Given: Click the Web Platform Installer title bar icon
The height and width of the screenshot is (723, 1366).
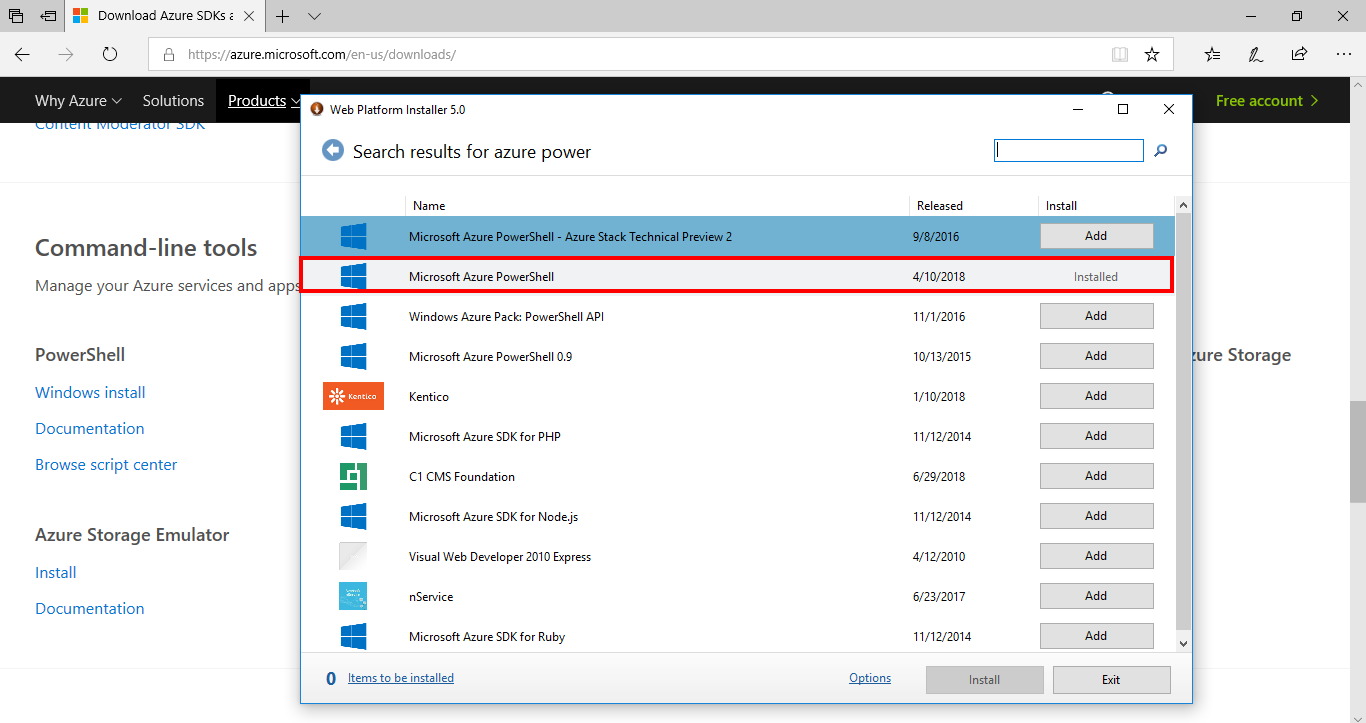Looking at the screenshot, I should point(317,109).
